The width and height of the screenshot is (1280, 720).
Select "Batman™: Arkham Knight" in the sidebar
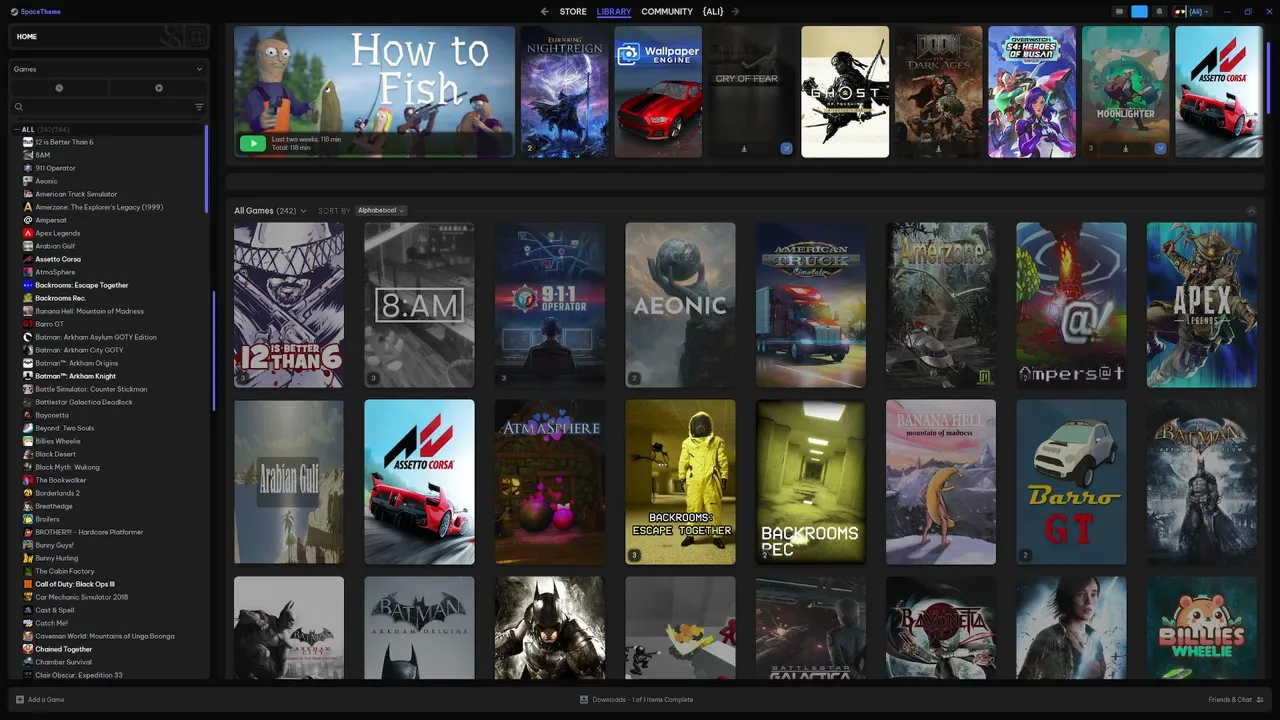[76, 376]
